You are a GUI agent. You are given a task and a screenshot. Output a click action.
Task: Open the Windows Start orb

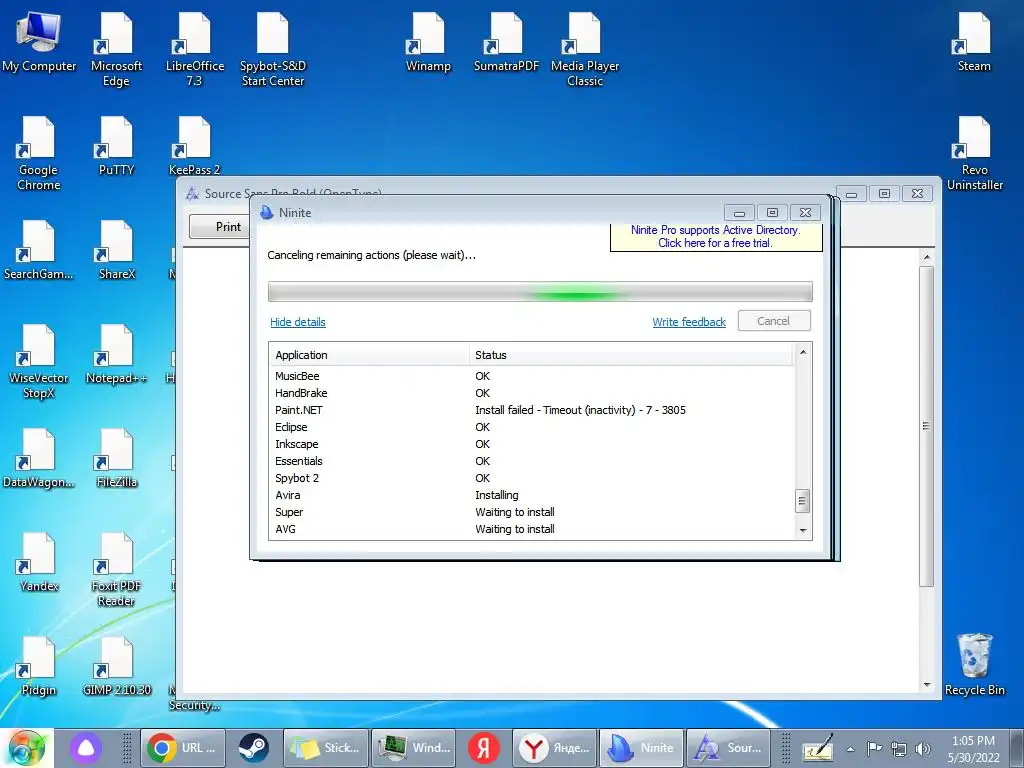click(x=26, y=748)
